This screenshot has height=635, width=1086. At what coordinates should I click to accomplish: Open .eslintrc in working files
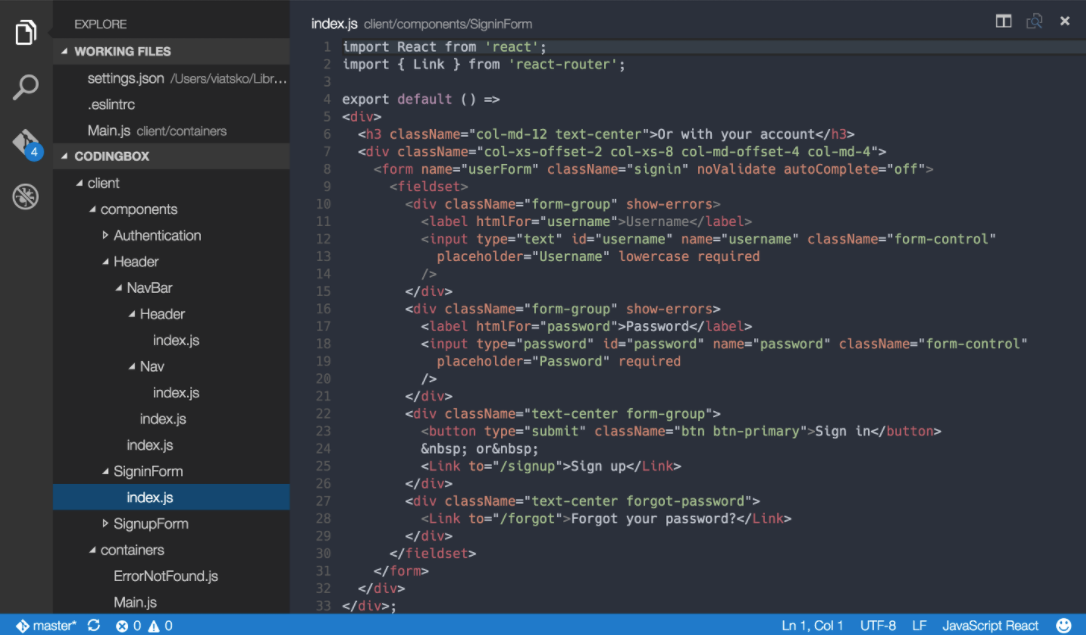point(171,105)
